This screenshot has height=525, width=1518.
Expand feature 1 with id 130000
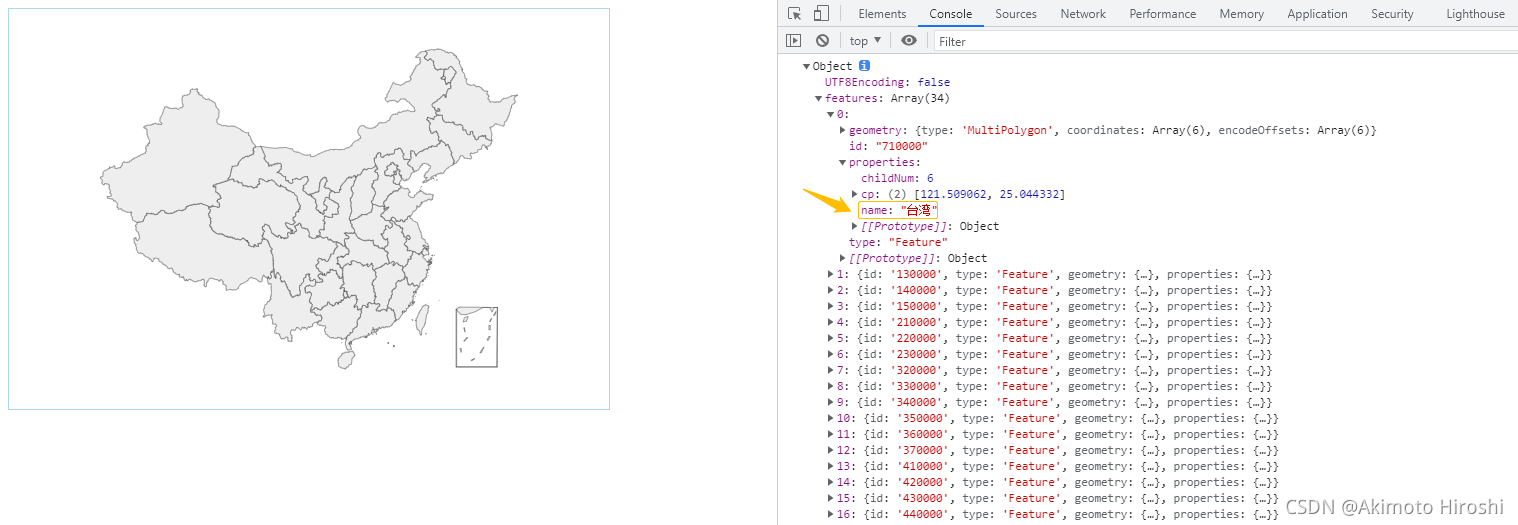pos(831,274)
